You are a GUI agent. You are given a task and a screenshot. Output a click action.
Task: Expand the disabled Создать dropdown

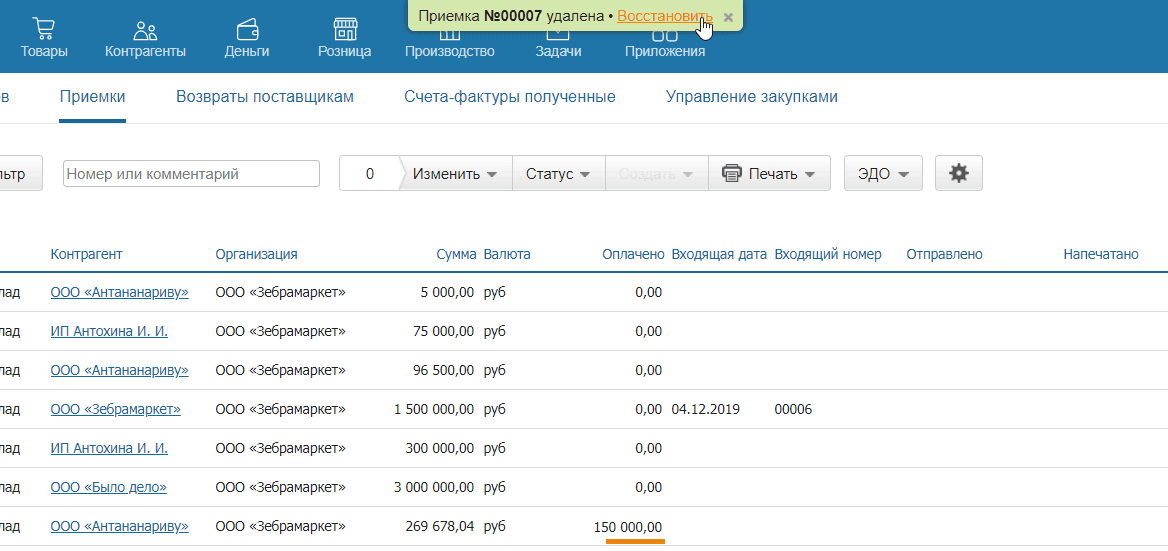[656, 173]
